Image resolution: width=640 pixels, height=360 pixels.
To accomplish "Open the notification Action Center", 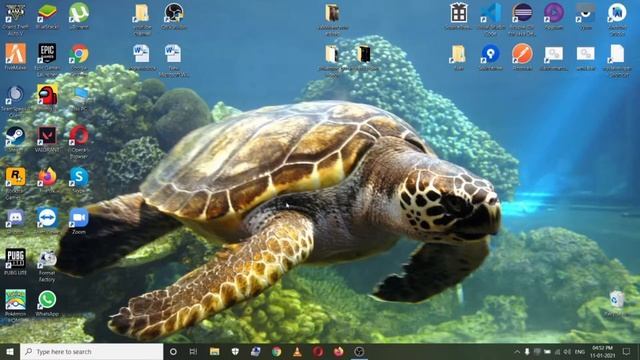I will [627, 351].
